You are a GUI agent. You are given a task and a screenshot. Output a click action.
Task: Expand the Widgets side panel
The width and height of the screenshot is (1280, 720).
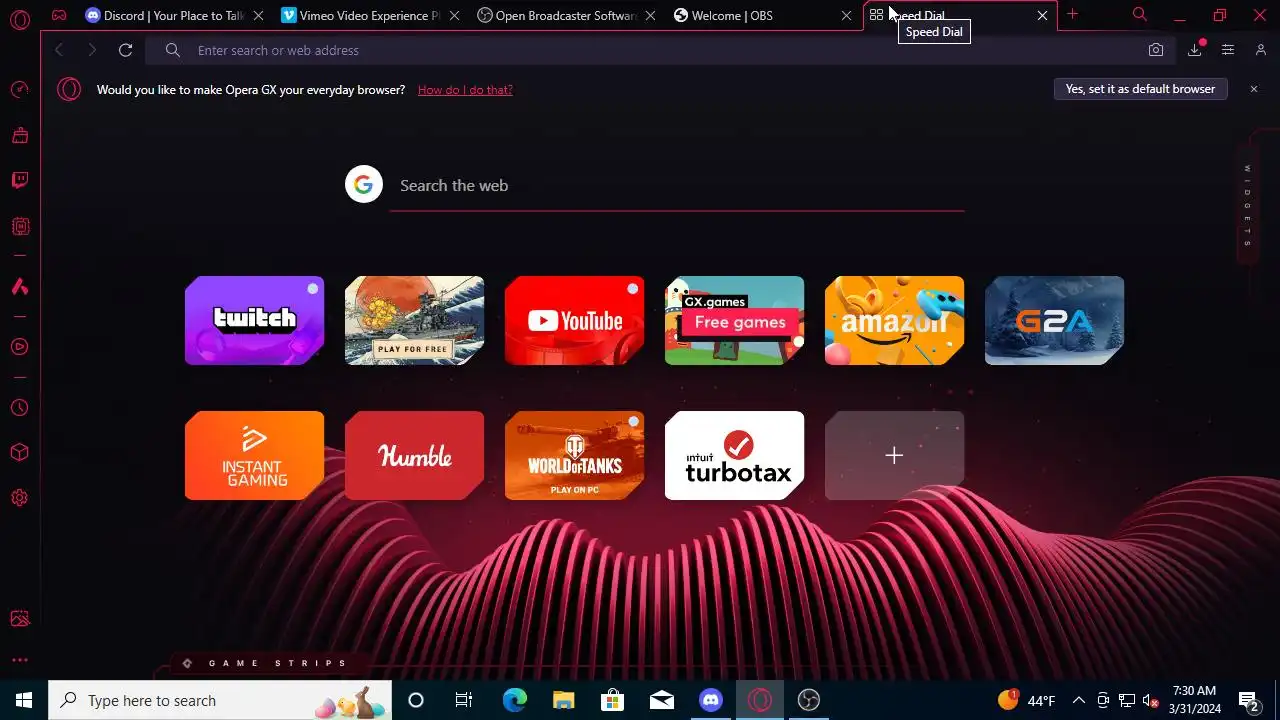1248,206
